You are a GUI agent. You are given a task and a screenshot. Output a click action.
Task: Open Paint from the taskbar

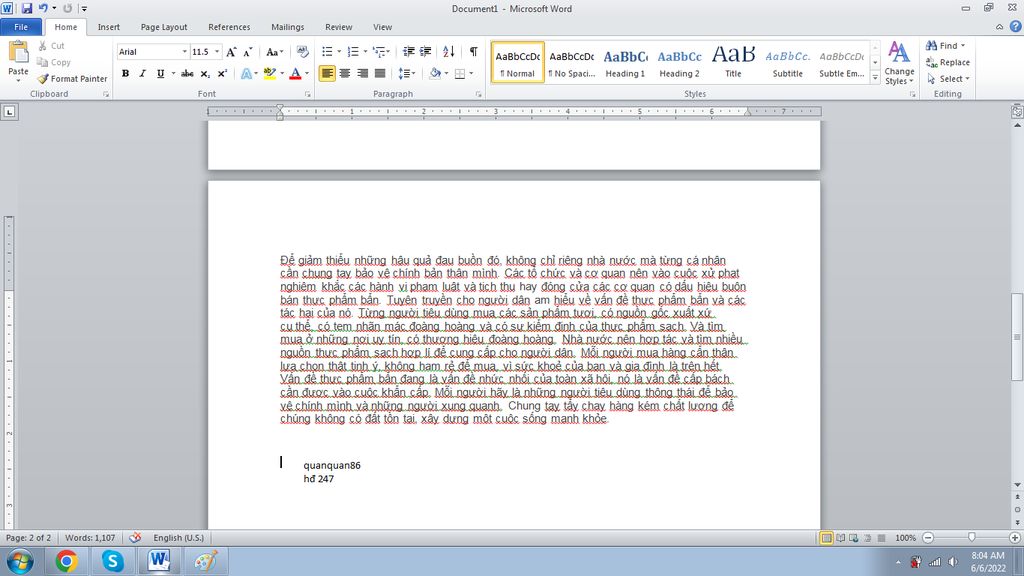pos(205,561)
